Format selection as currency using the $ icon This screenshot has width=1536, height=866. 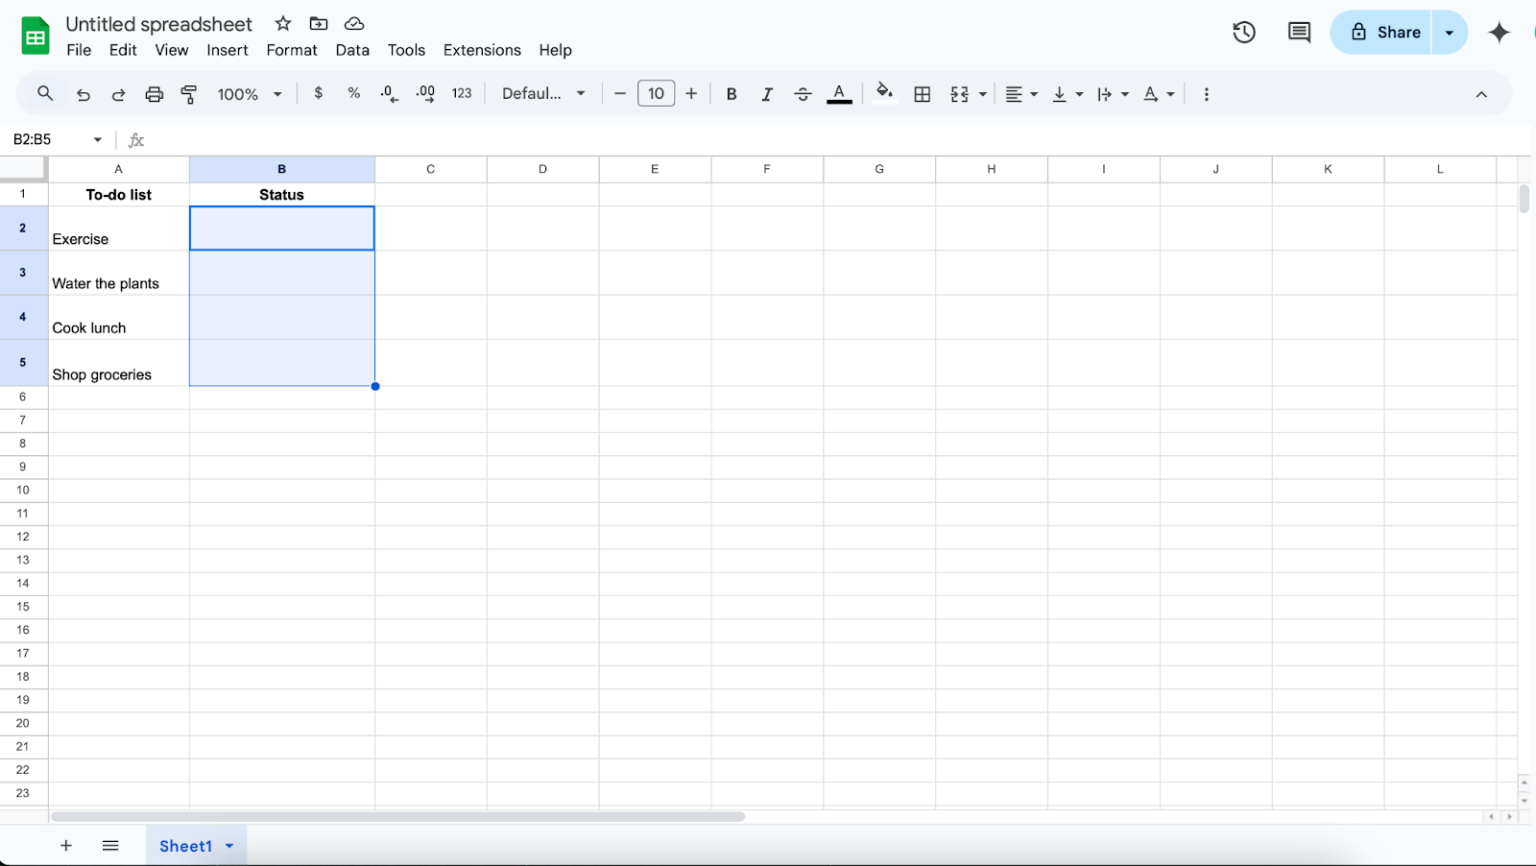(x=318, y=93)
